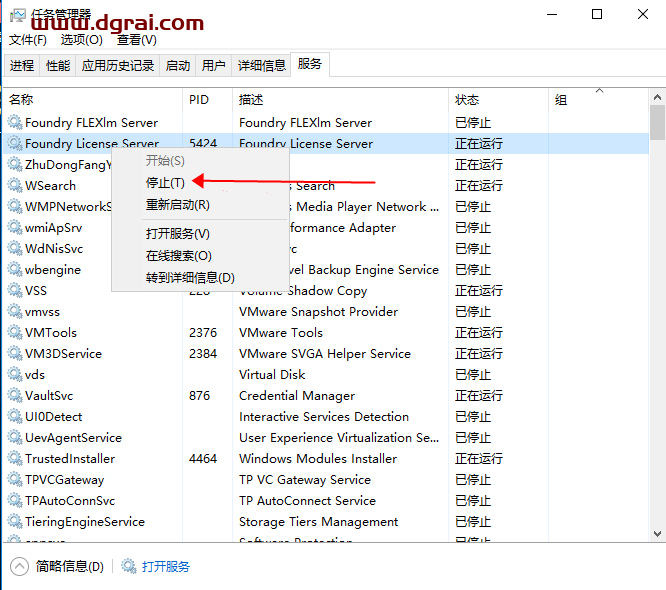
Task: Open 查看(V) menu in menu bar
Action: [137, 40]
